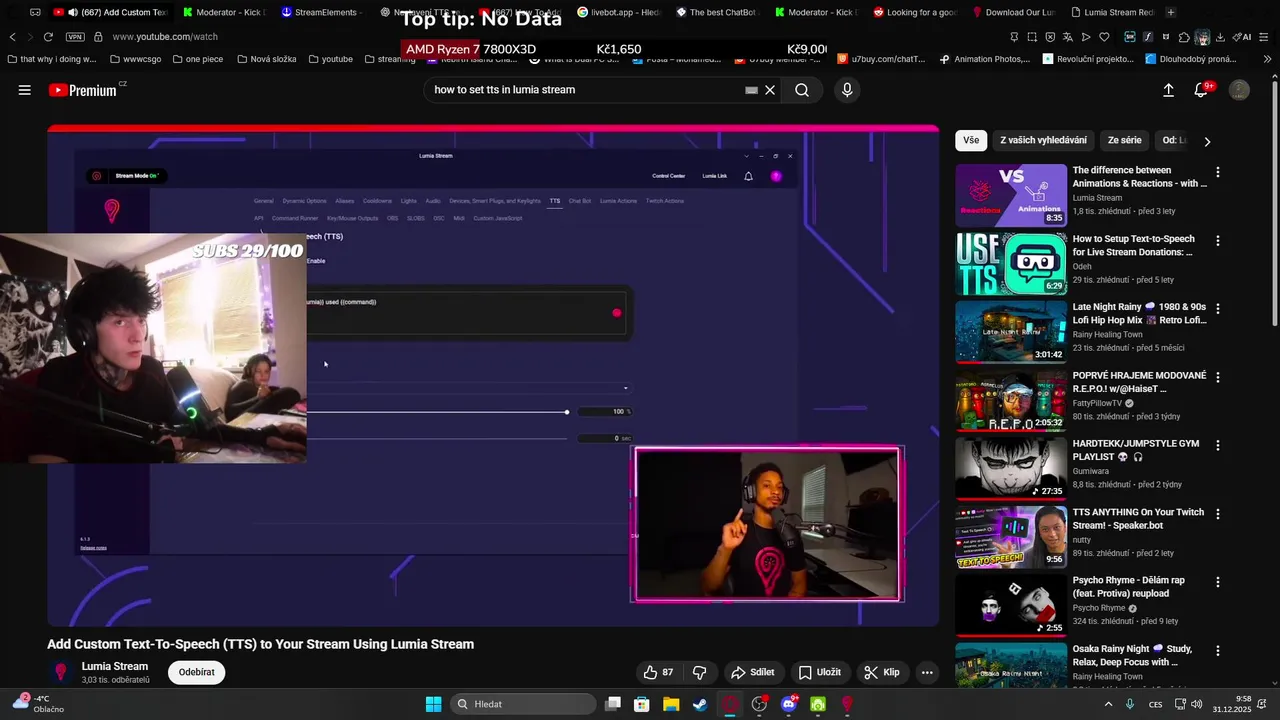Open the Osaka Rainy Night video thumbnail
Image resolution: width=1280 pixels, height=720 pixels.
pyautogui.click(x=1011, y=665)
